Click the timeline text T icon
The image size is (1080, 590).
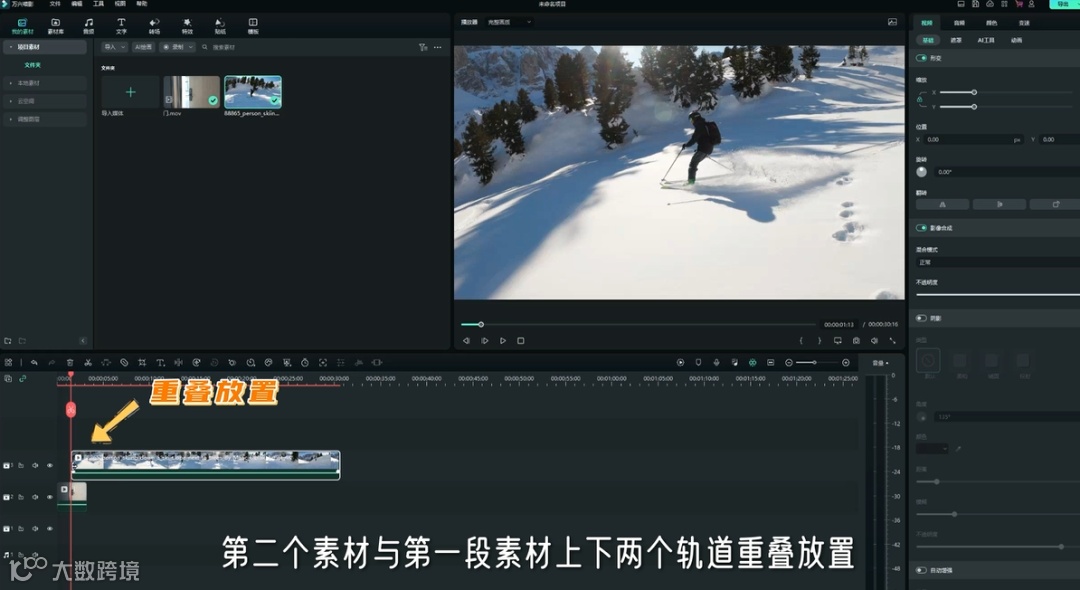tap(160, 362)
